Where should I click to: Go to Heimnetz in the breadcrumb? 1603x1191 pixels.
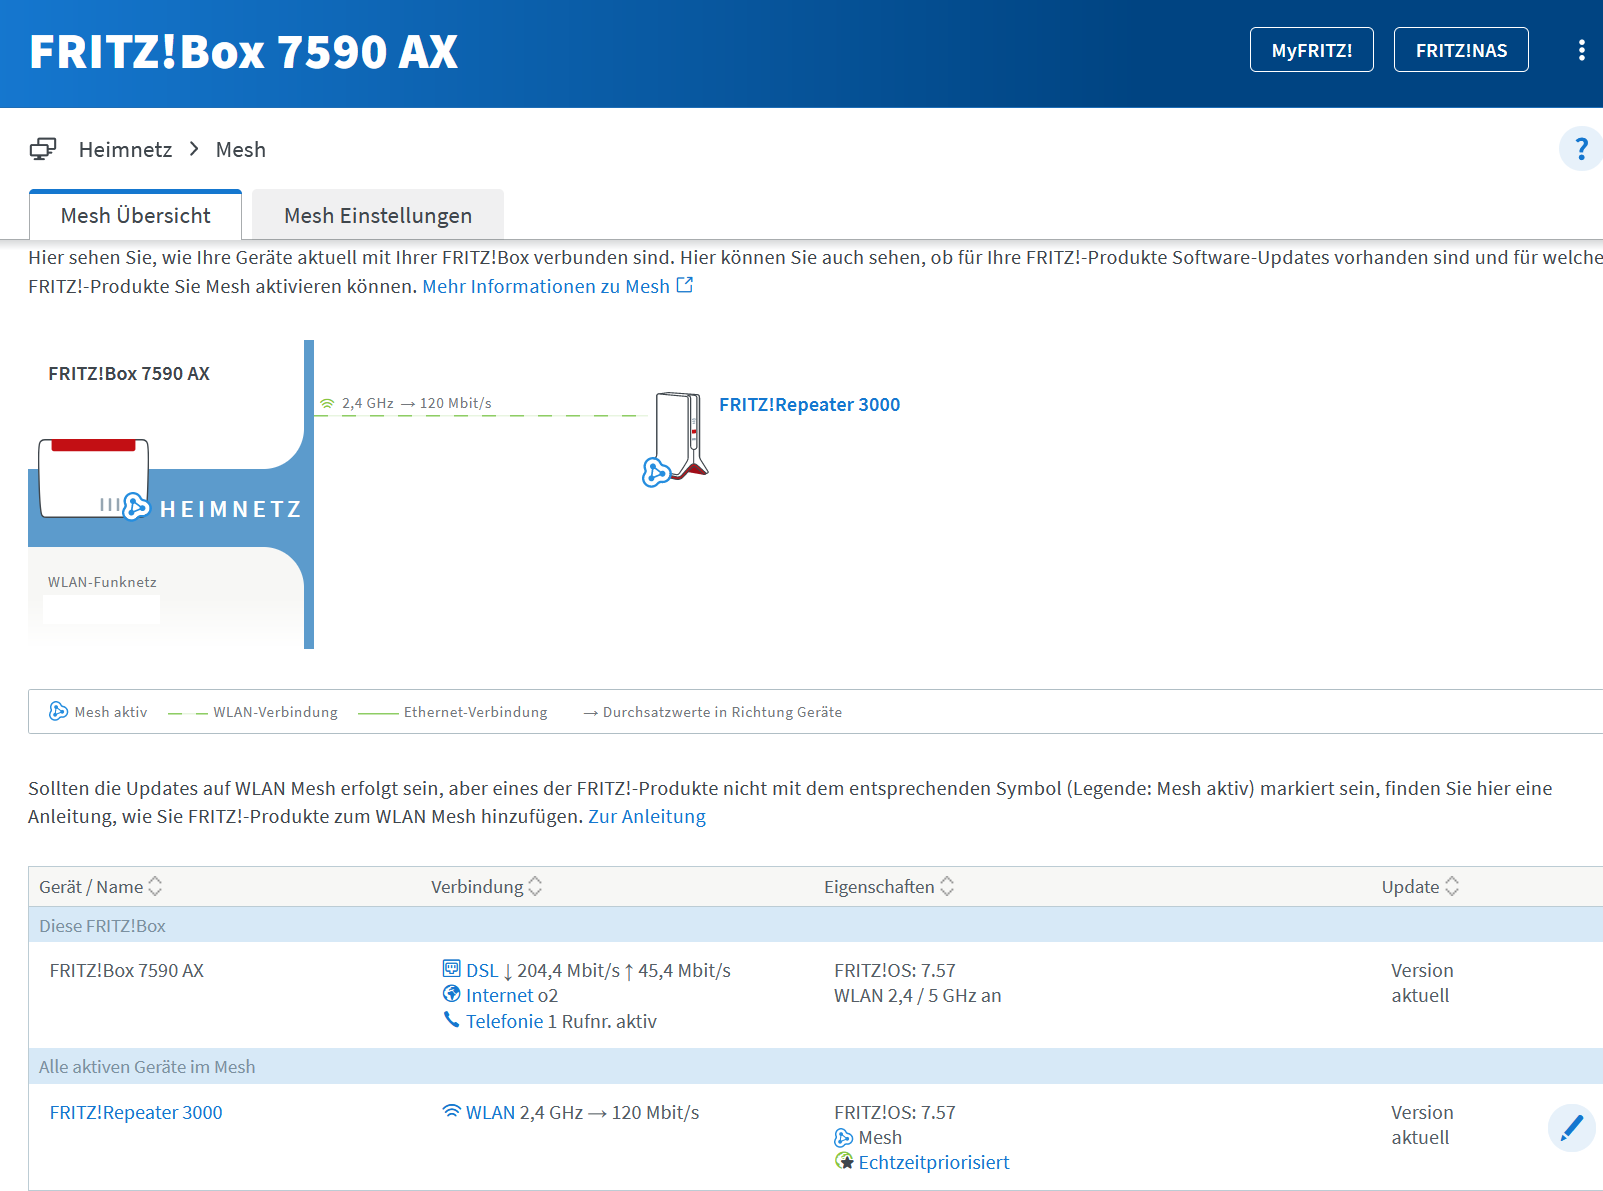click(125, 149)
